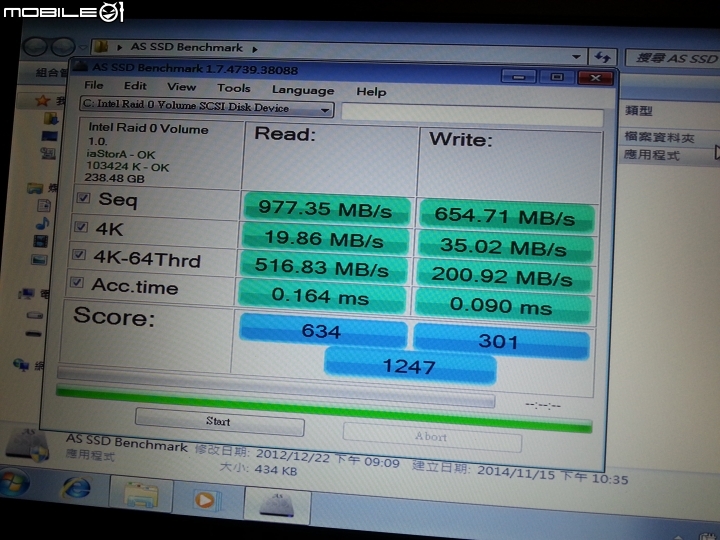Click AS SSD Benchmark taskbar icon
This screenshot has height=540, width=720.
277,505
